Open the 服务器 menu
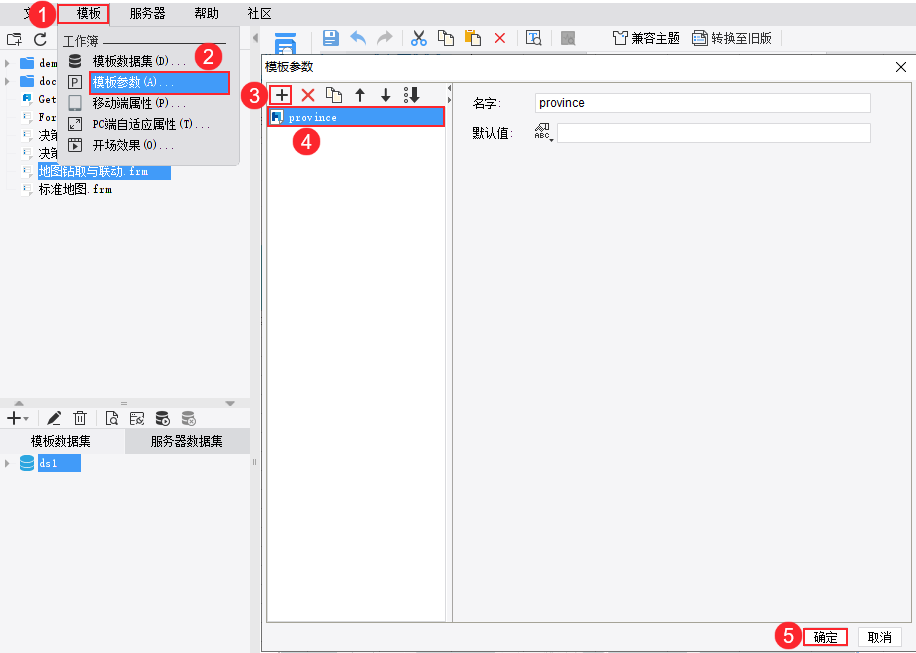 click(147, 13)
